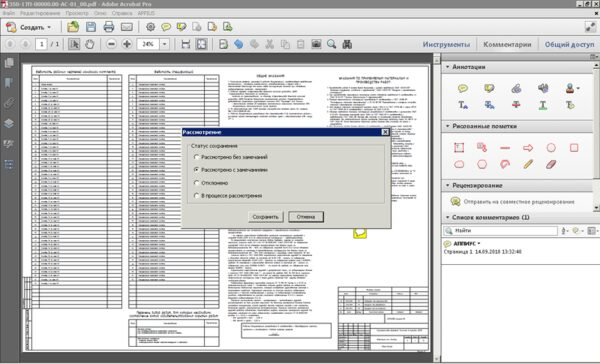
Task: Collapse the Список комментариев section
Action: 448,217
